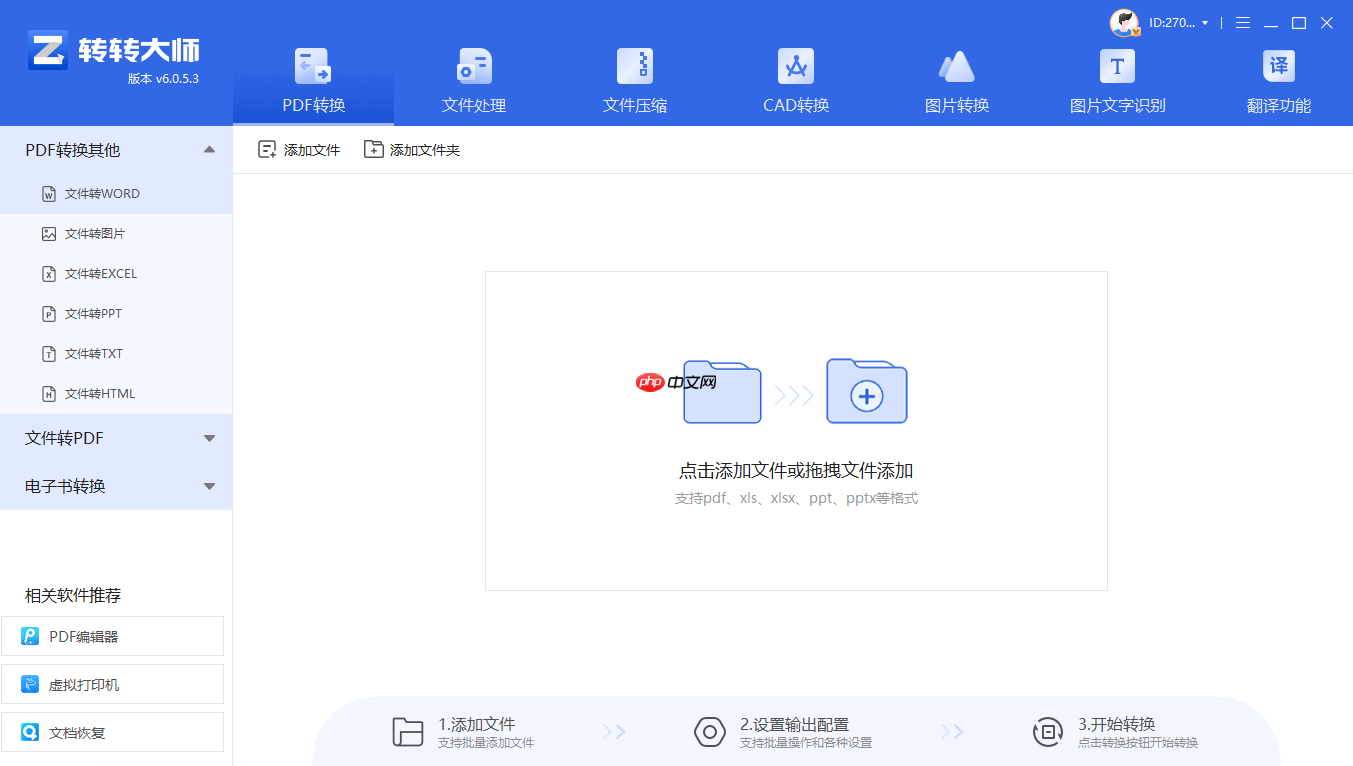
Task: Launch the 虚拟打印机 recommended tool
Action: click(x=112, y=684)
